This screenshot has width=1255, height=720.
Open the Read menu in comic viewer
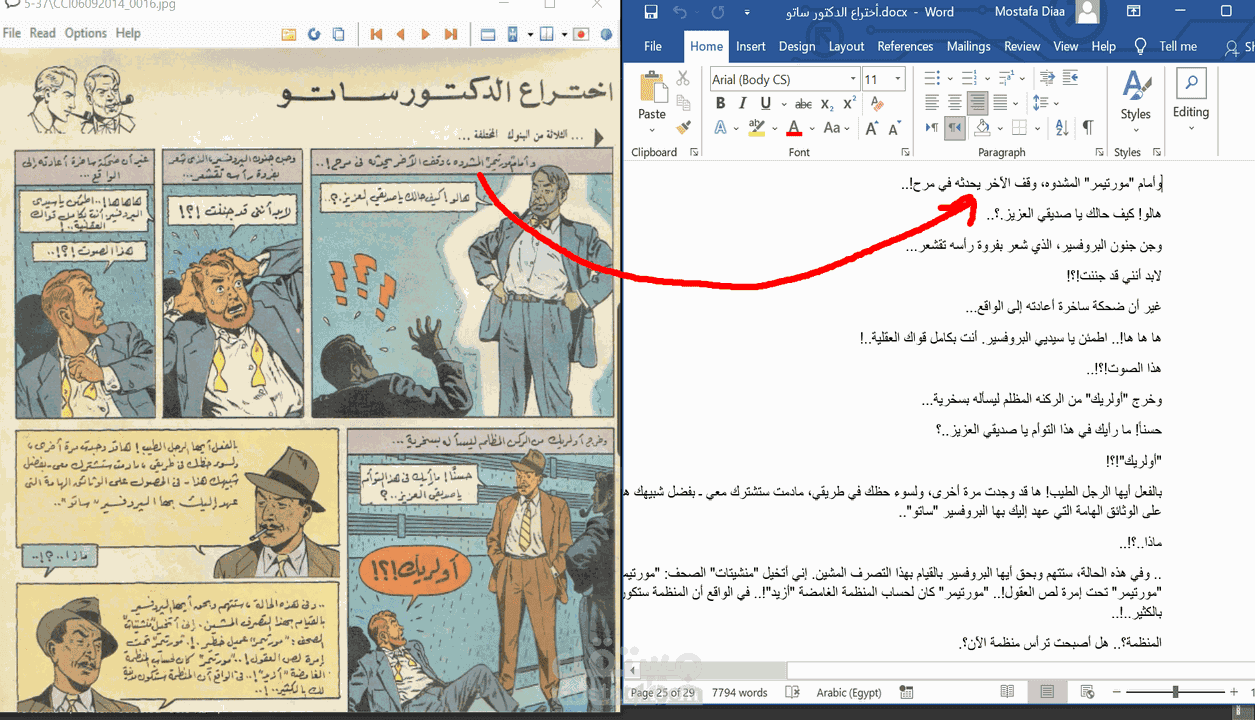point(43,33)
